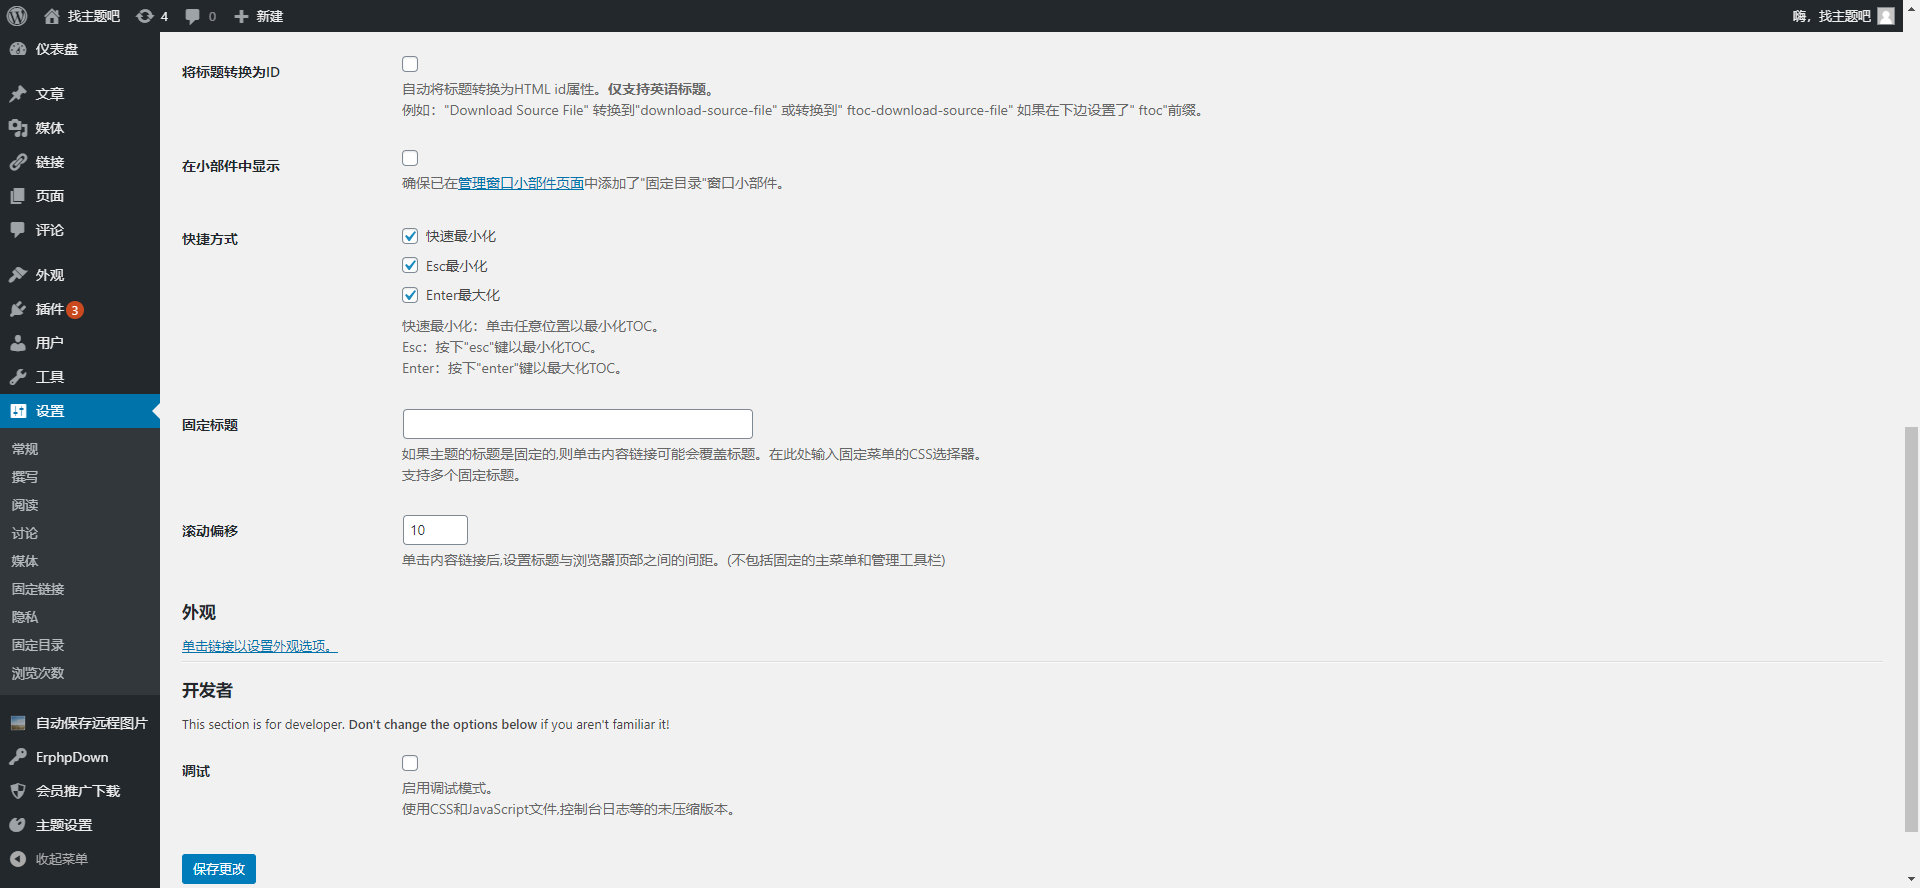The width and height of the screenshot is (1920, 888).
Task: Open the updates icon showing 4
Action: [x=145, y=16]
